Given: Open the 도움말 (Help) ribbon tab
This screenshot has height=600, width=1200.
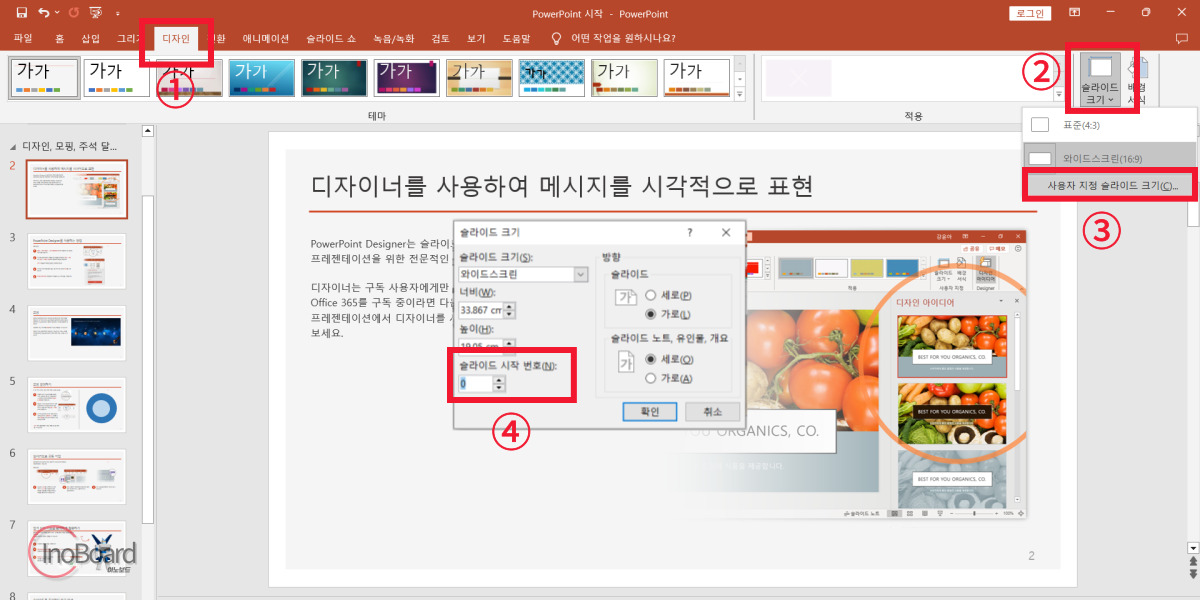Looking at the screenshot, I should 517,38.
